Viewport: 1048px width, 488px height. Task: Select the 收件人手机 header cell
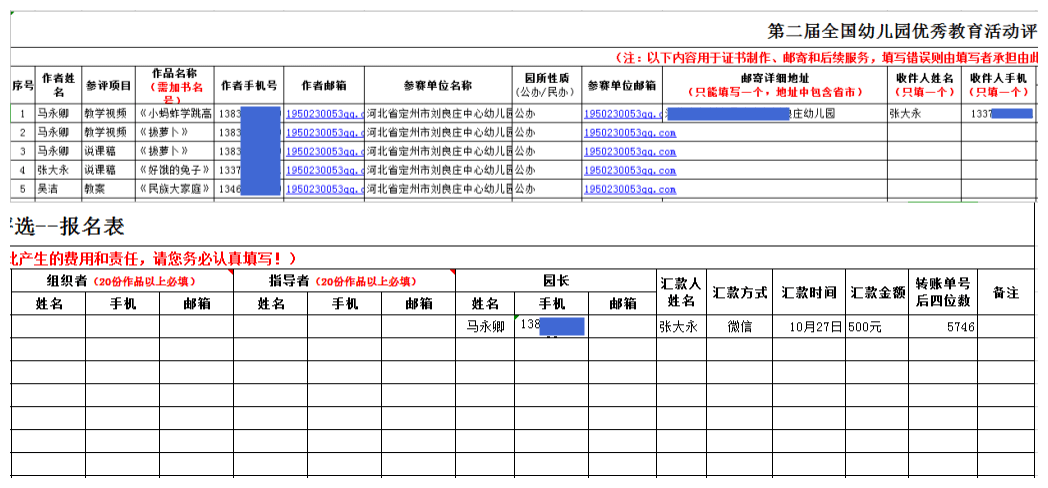1000,85
